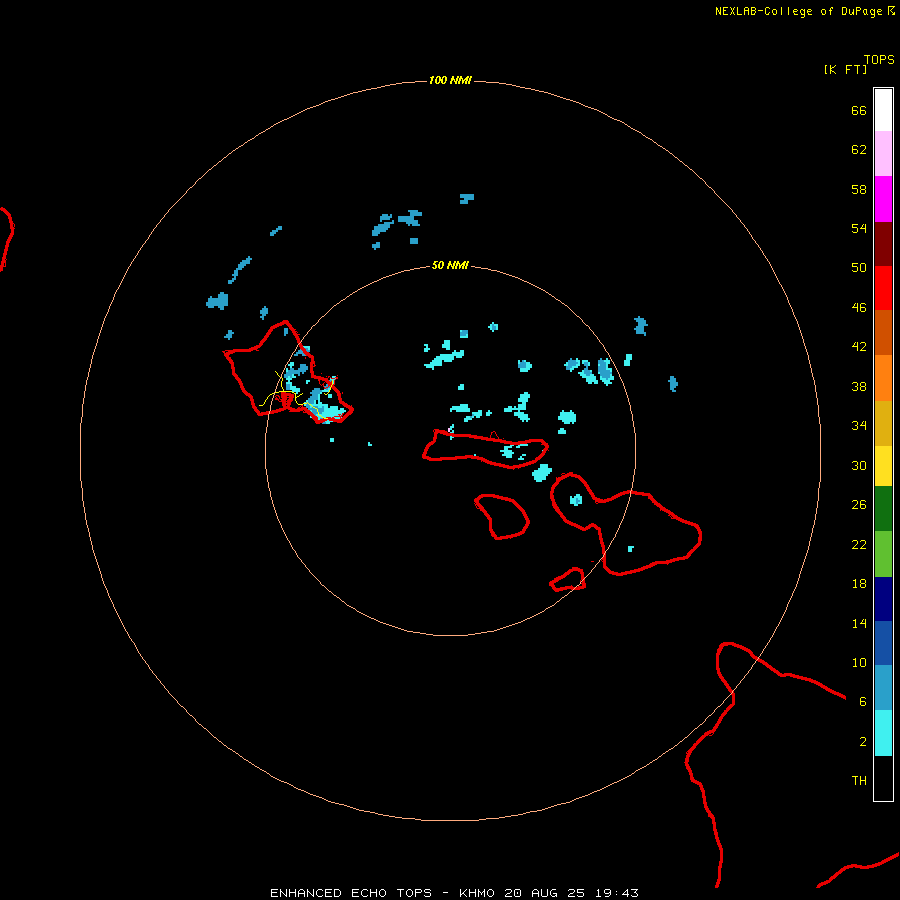Click the medium blue 18 kft legend swatch

[883, 643]
